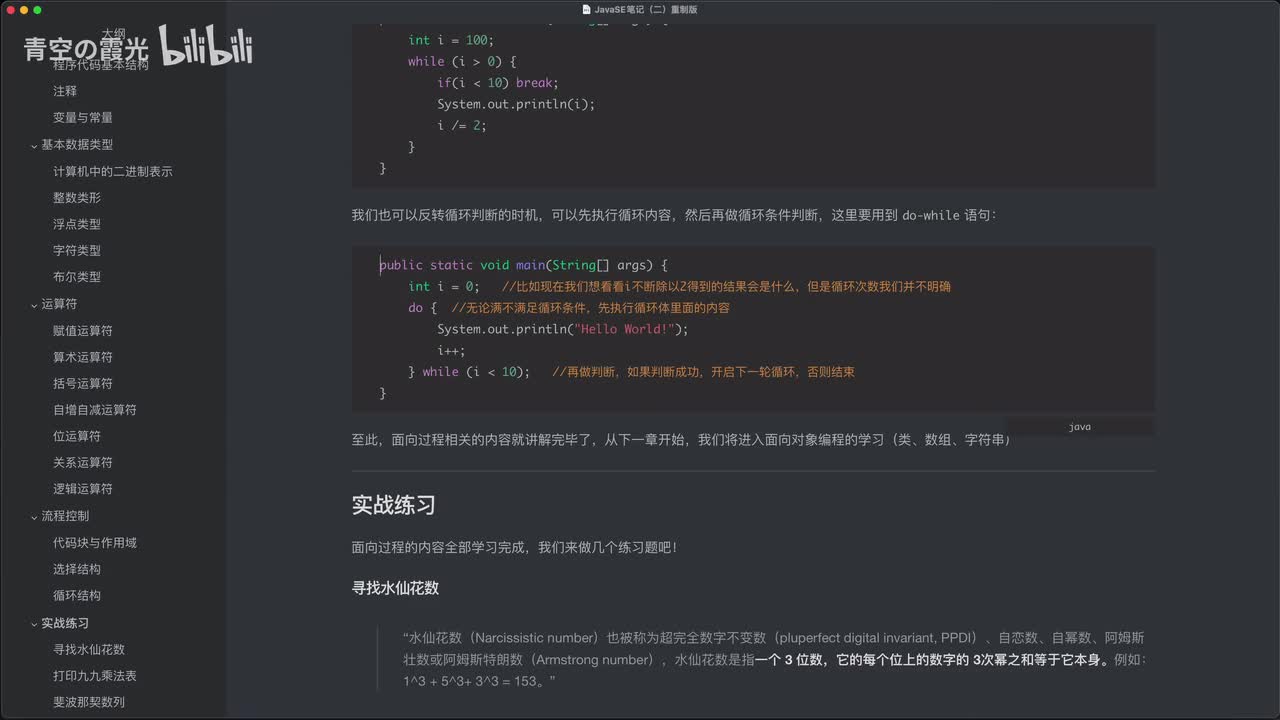Collapse the 实战练习 outline section
The width and height of the screenshot is (1280, 720).
(x=34, y=624)
